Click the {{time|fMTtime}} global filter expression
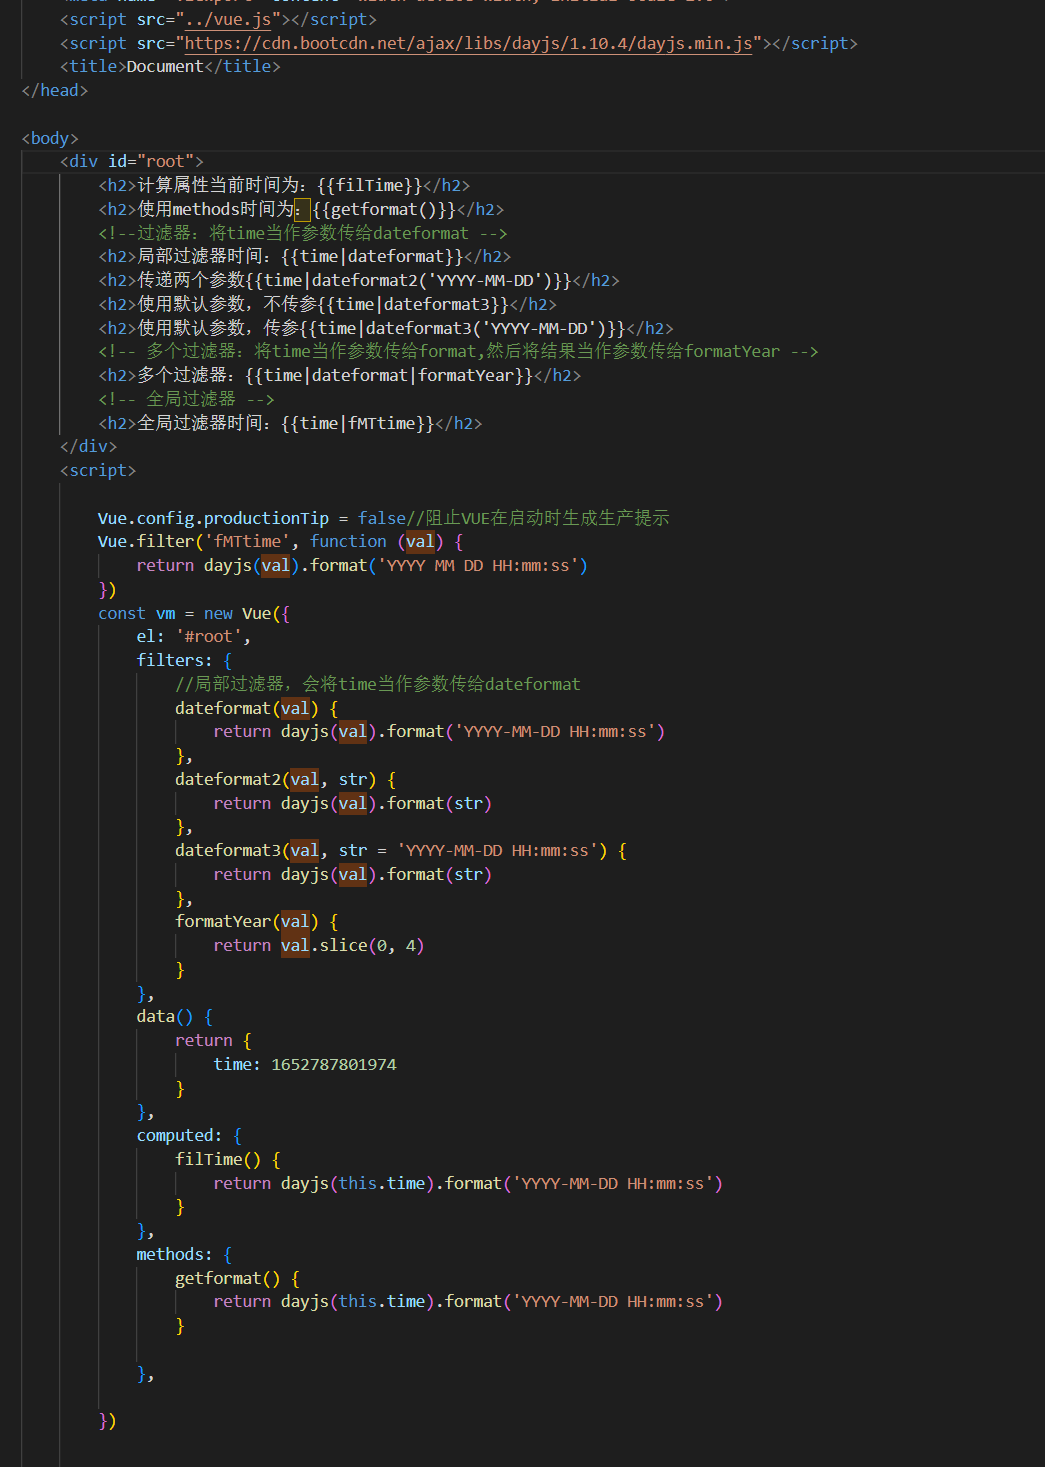This screenshot has width=1045, height=1467. [x=357, y=424]
